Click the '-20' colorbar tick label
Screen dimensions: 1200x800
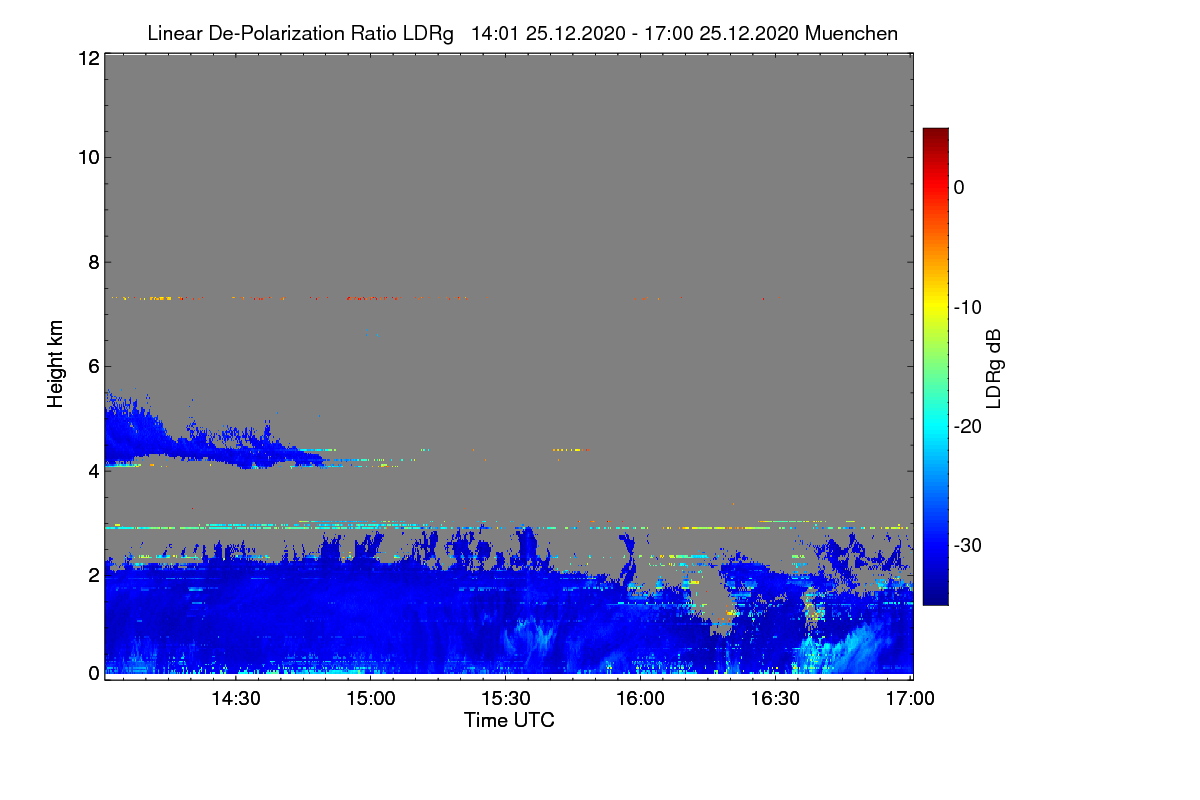coord(969,427)
